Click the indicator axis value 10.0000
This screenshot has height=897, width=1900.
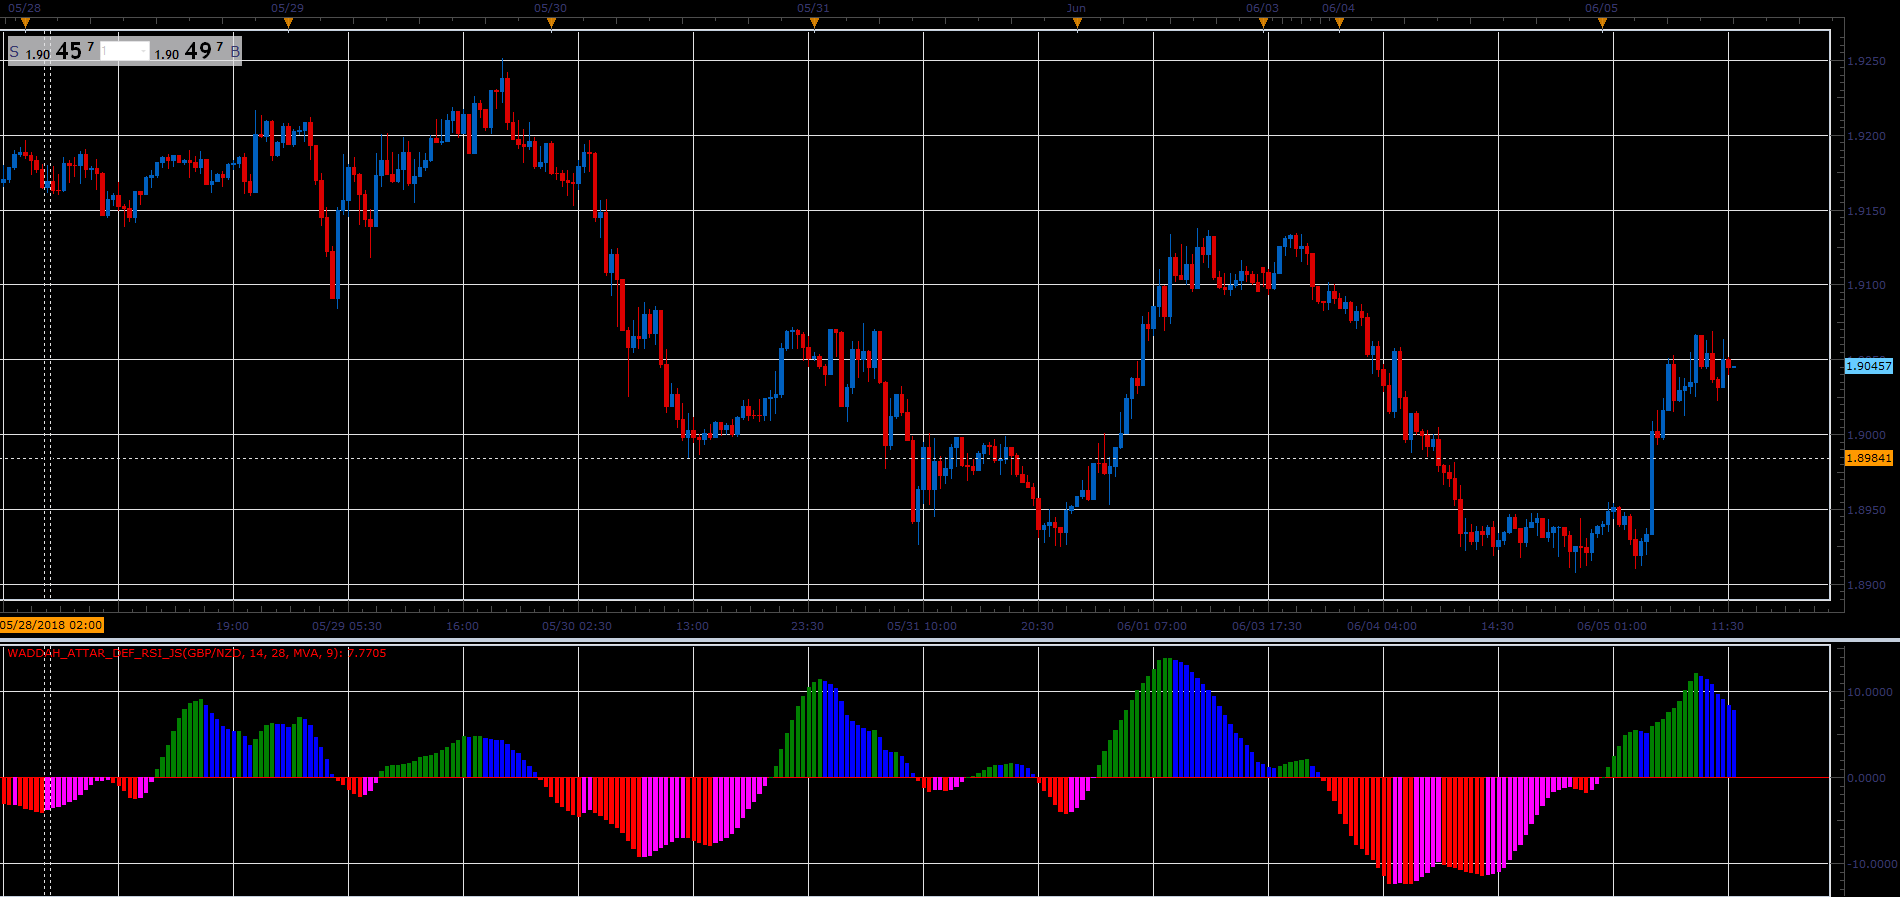click(1870, 692)
